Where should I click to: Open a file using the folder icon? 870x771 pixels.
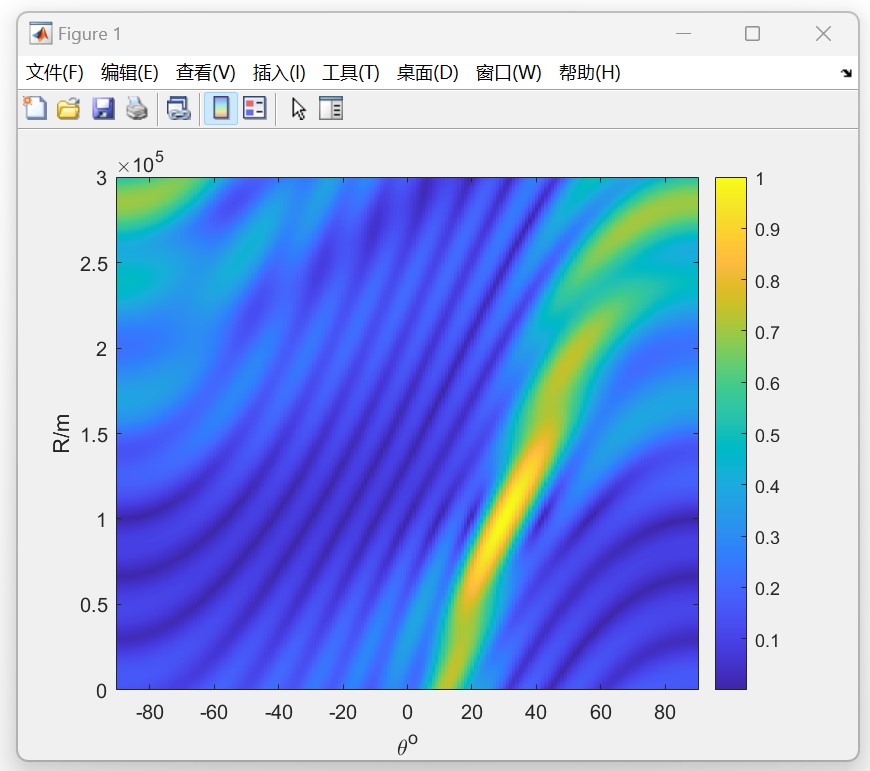pos(68,108)
